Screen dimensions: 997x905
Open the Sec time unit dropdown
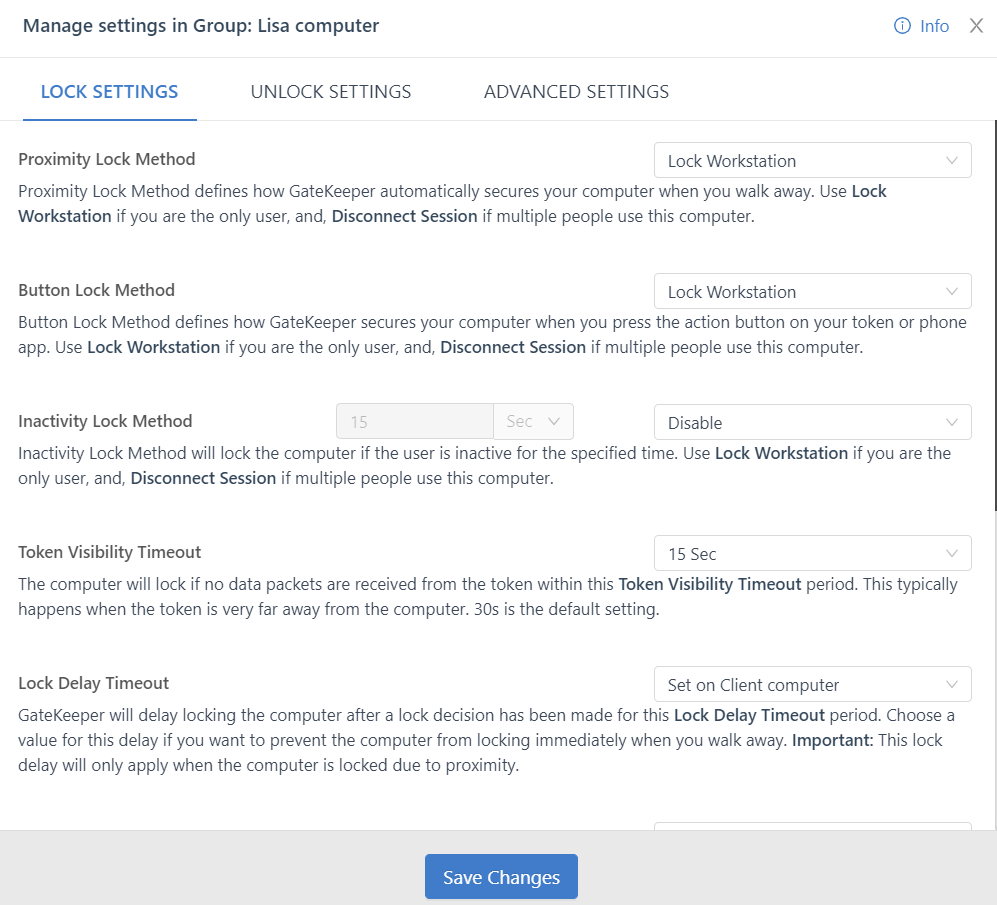pos(532,422)
